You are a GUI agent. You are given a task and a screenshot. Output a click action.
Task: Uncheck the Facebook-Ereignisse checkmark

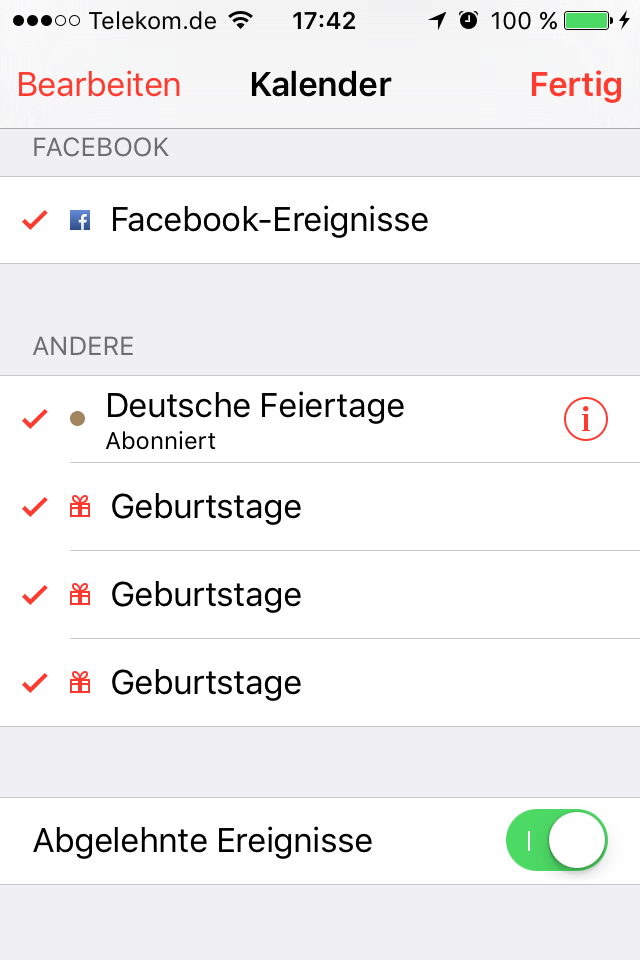[35, 220]
